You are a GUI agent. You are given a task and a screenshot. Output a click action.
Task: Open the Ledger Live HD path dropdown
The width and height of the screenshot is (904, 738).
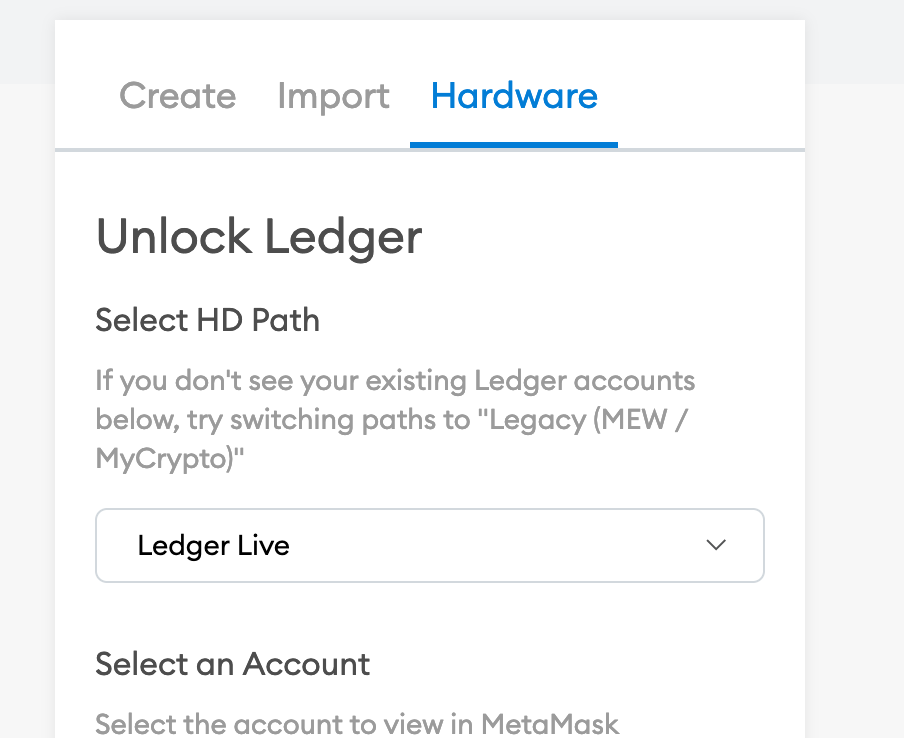point(429,546)
